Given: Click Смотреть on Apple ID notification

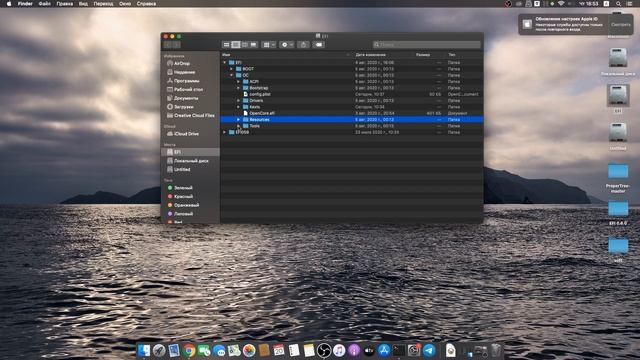Looking at the screenshot, I should [x=620, y=24].
